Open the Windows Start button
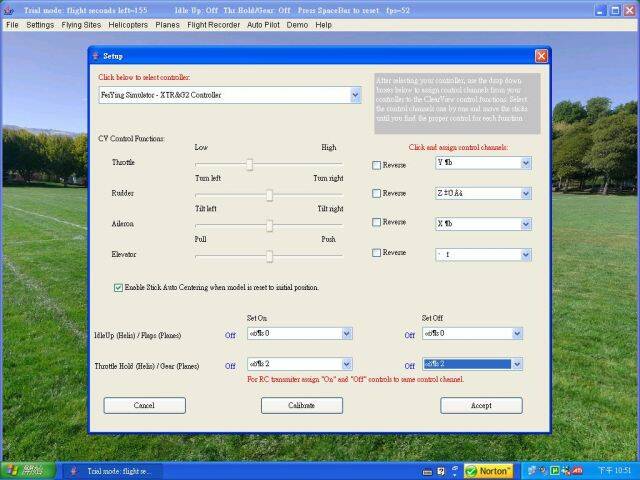640x480 pixels. (28, 471)
